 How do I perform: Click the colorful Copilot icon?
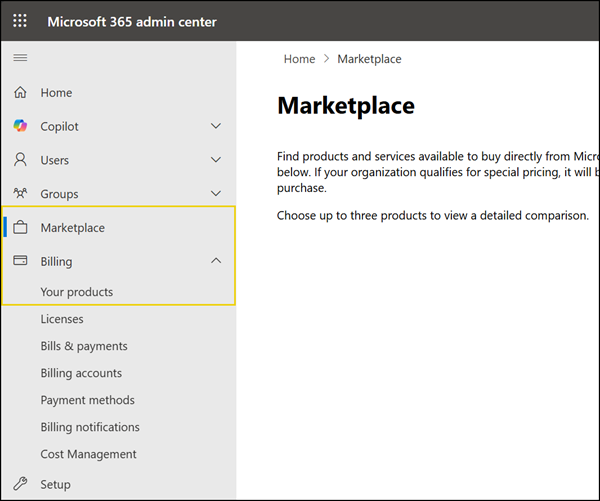[x=20, y=127]
